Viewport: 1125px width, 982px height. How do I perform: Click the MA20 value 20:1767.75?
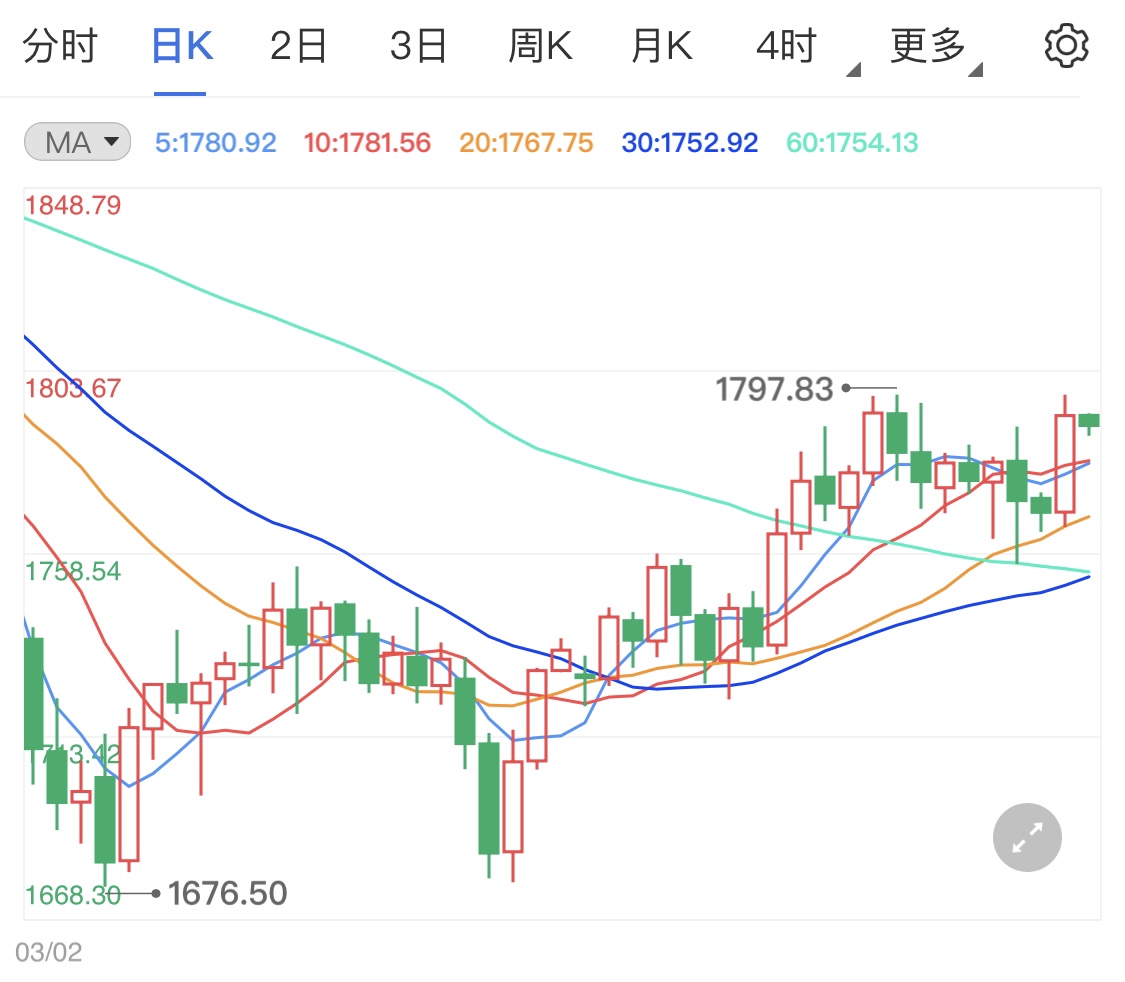click(526, 143)
